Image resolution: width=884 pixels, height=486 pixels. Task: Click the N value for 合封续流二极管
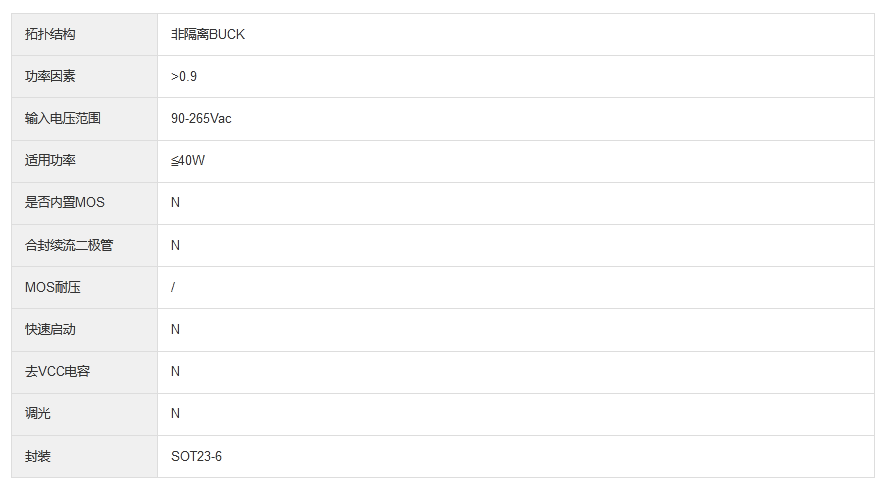click(x=176, y=245)
